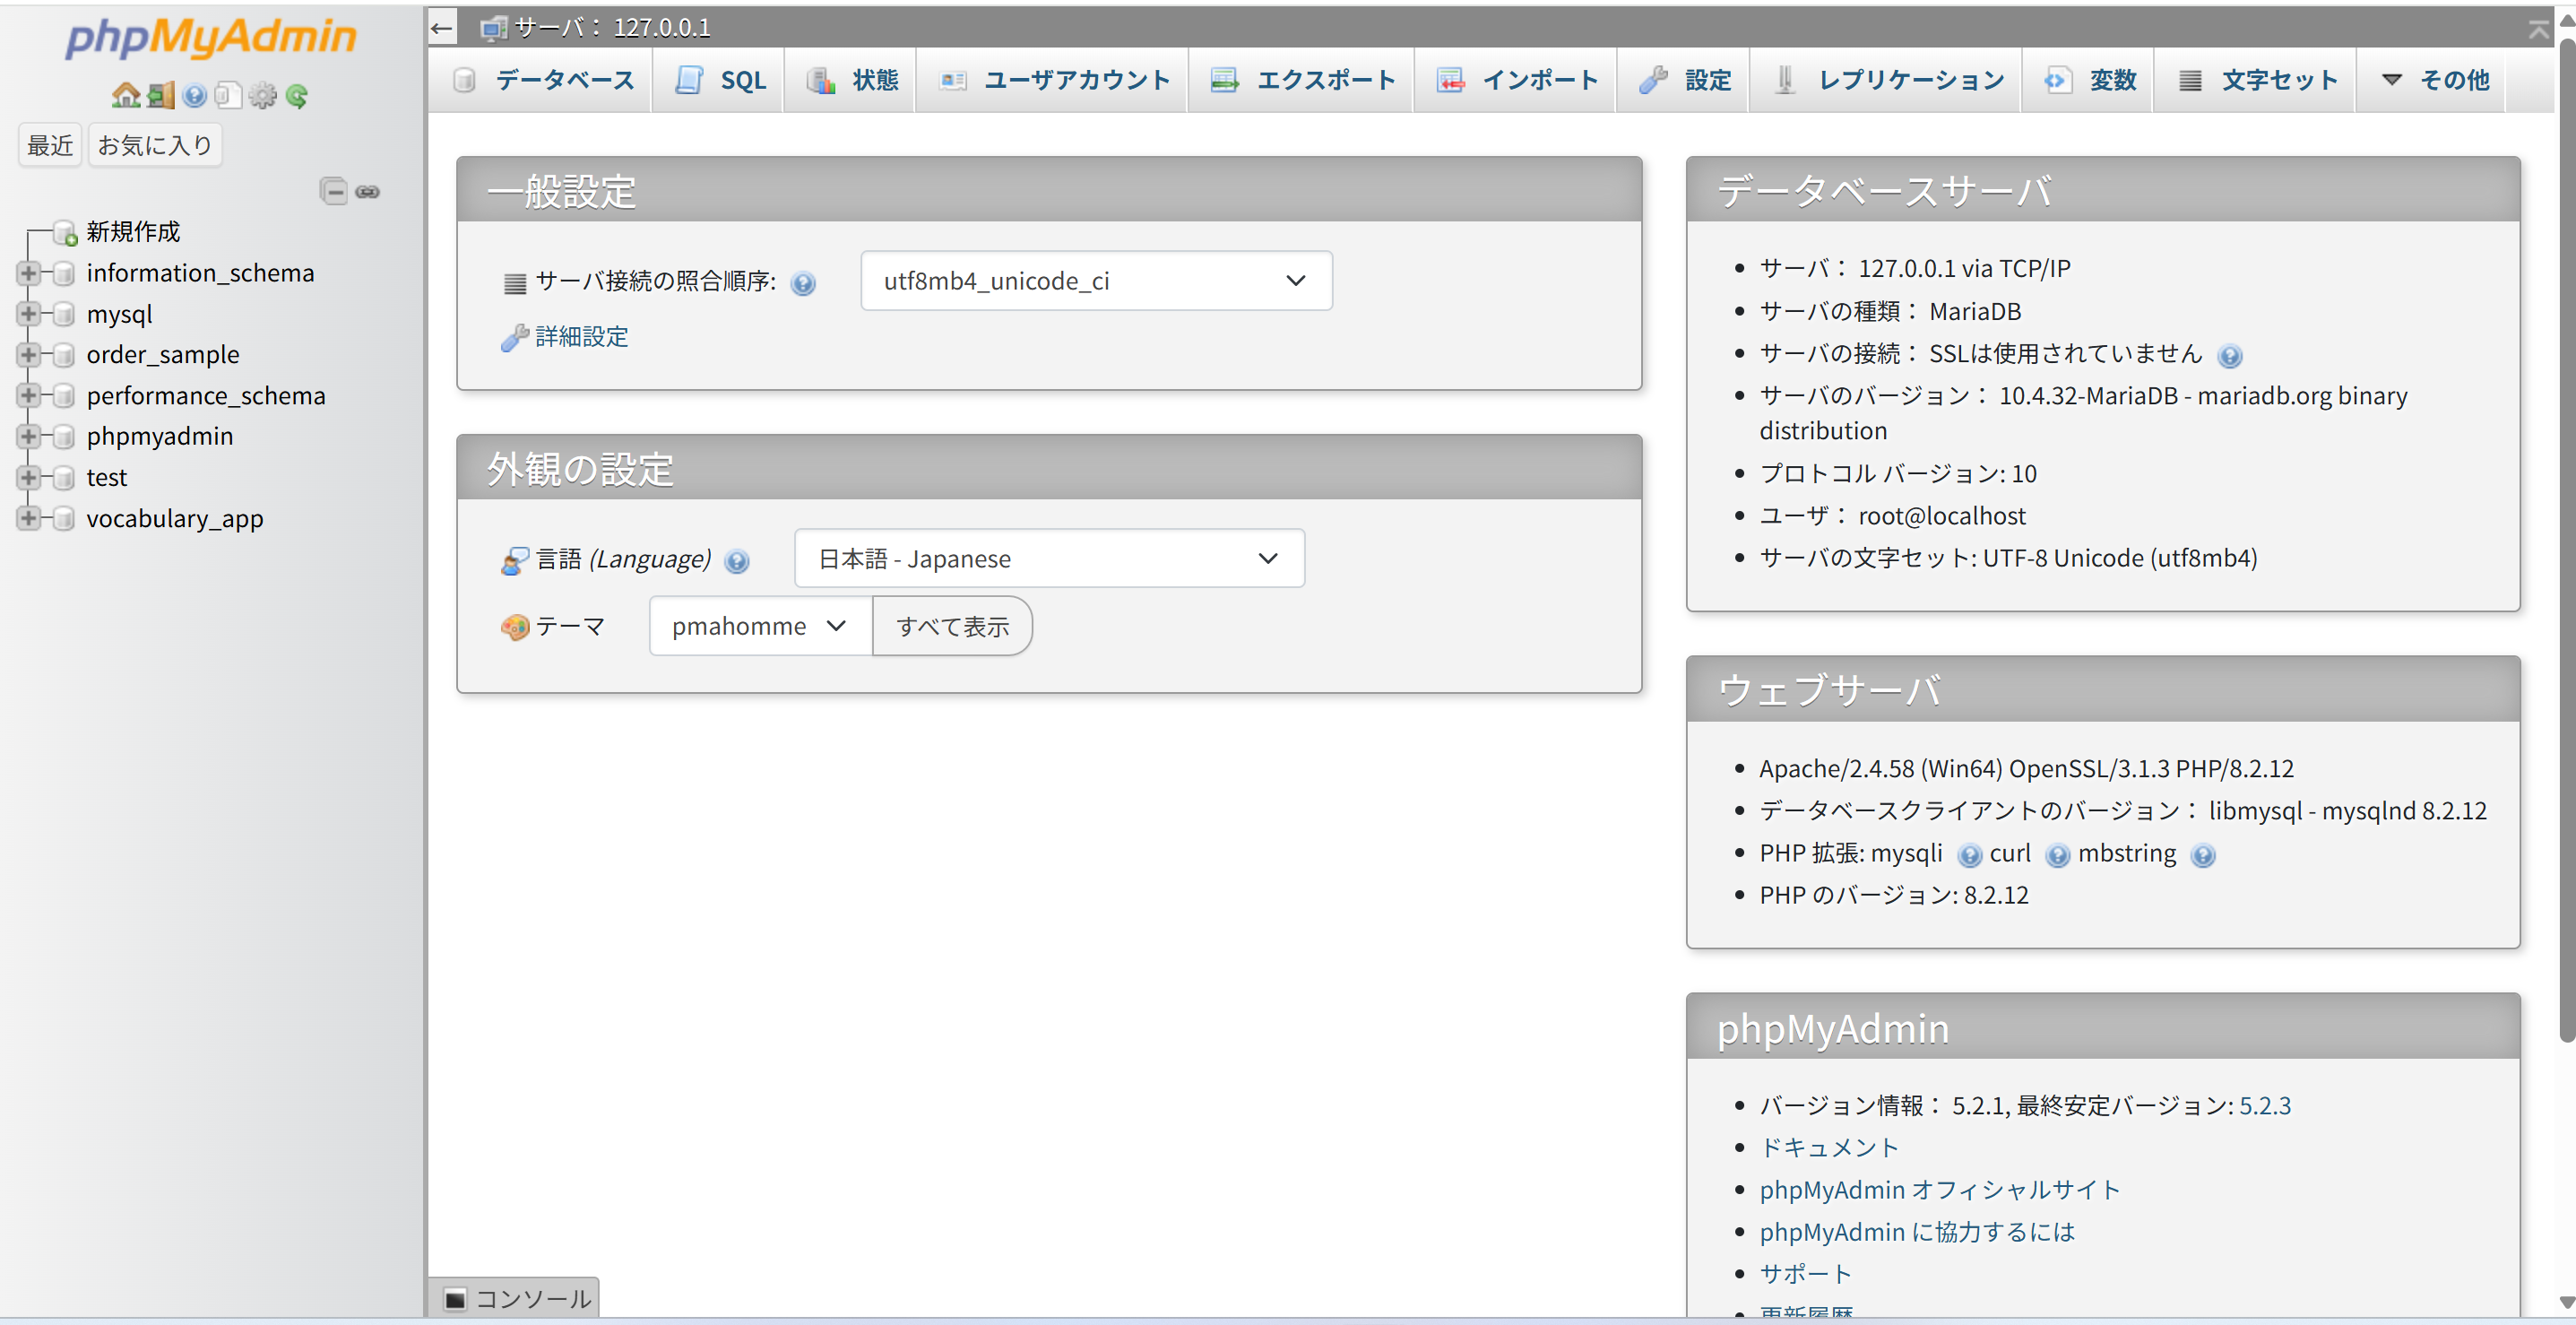This screenshot has height=1325, width=2576.
Task: Click the help icon after curl extension
Action: pos(2058,855)
